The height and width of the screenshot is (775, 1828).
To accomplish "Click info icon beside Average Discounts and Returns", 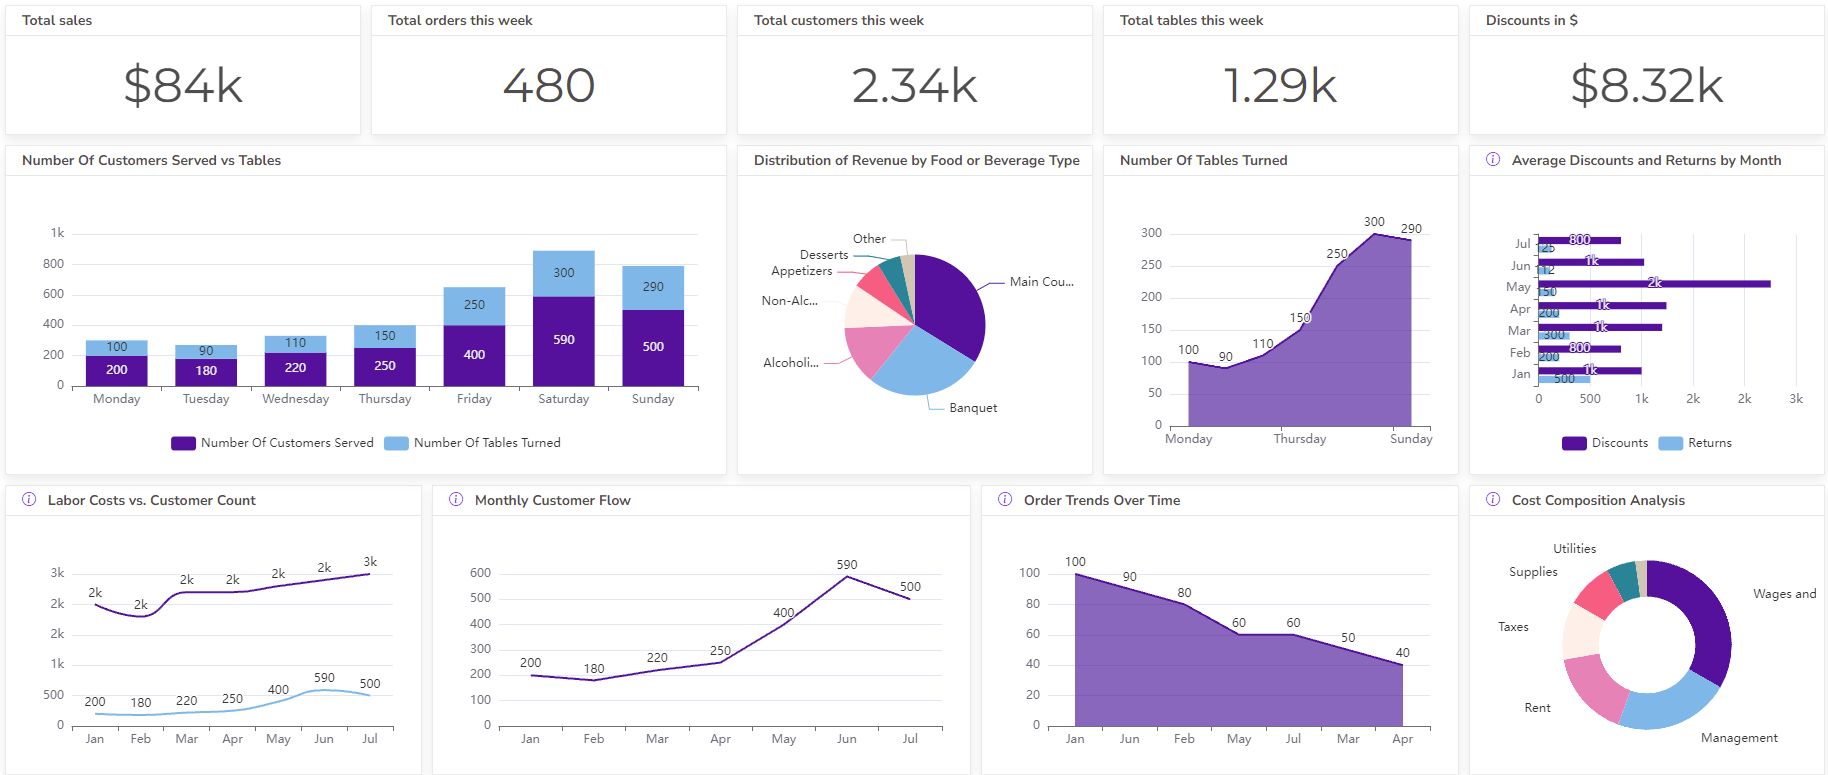I will coord(1492,160).
